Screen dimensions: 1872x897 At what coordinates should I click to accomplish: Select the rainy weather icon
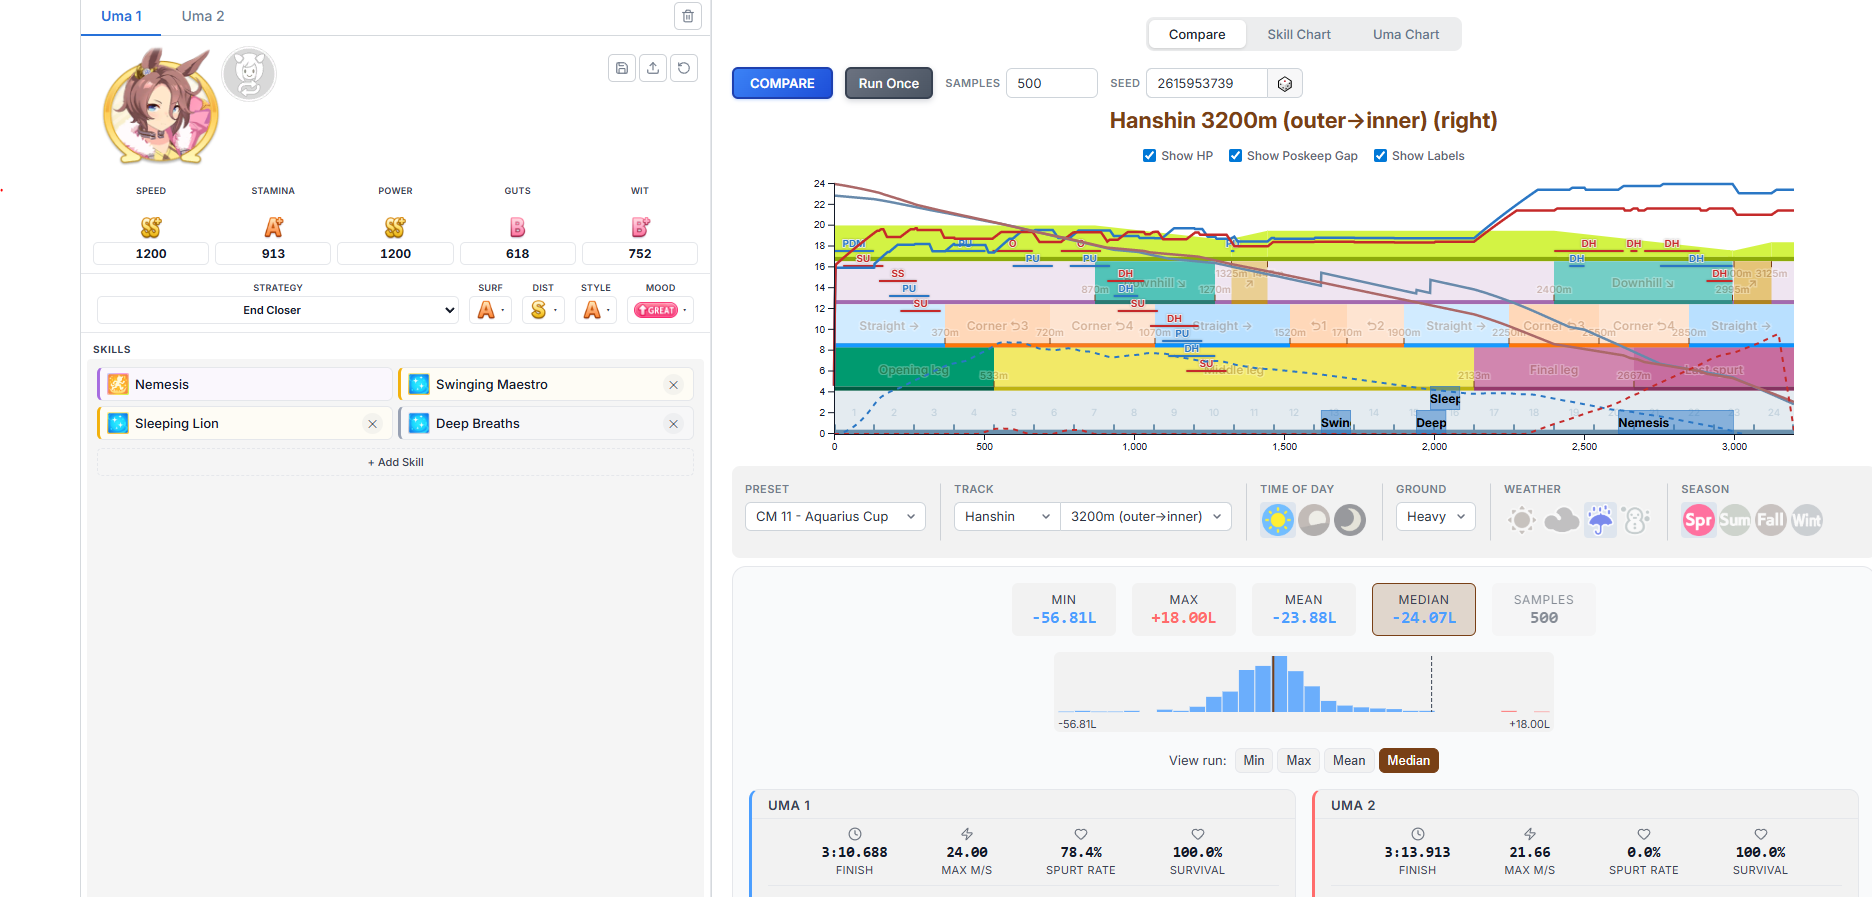tap(1600, 520)
